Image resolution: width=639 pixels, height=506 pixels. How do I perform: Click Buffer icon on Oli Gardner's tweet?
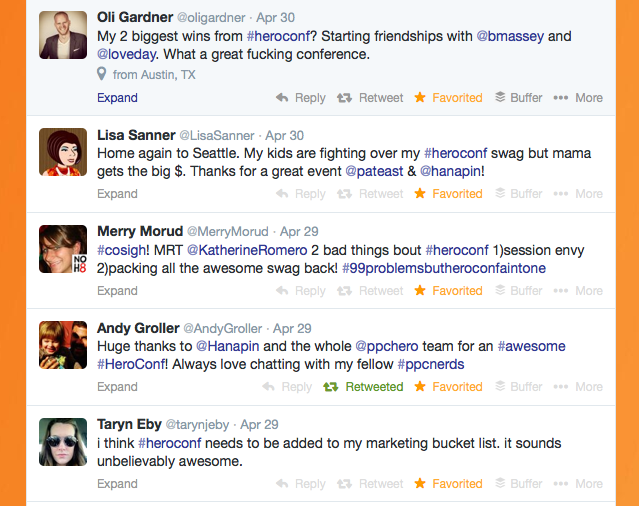point(500,97)
